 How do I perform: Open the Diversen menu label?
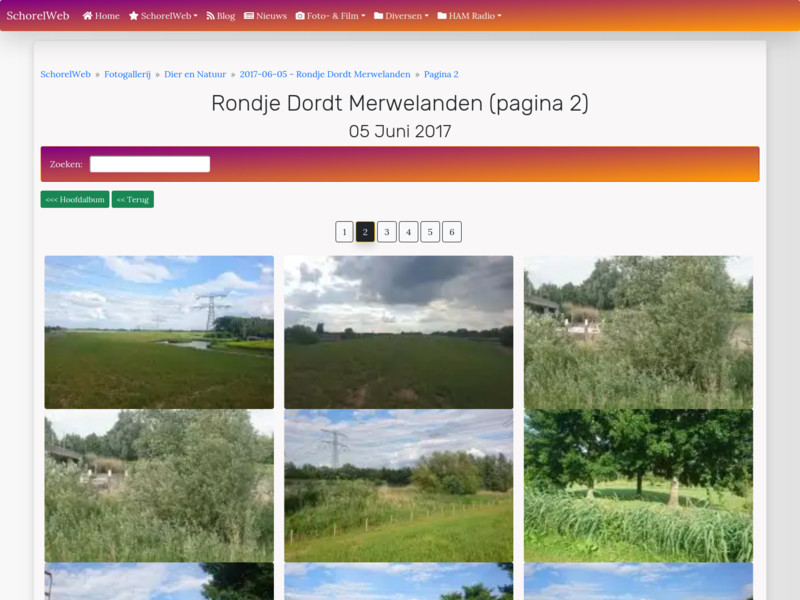coord(403,16)
